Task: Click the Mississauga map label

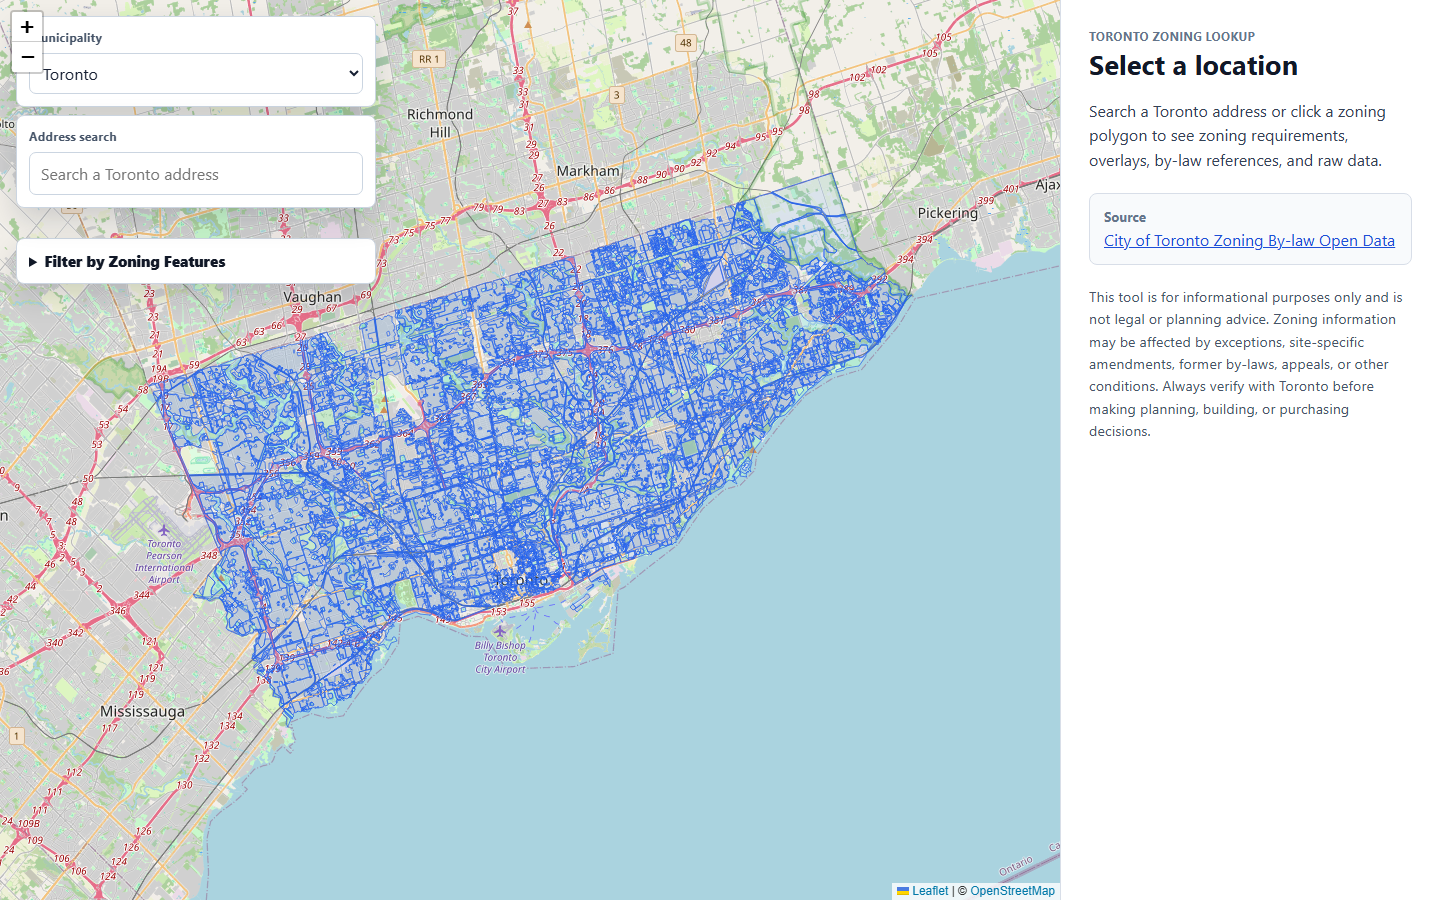Action: click(x=142, y=712)
